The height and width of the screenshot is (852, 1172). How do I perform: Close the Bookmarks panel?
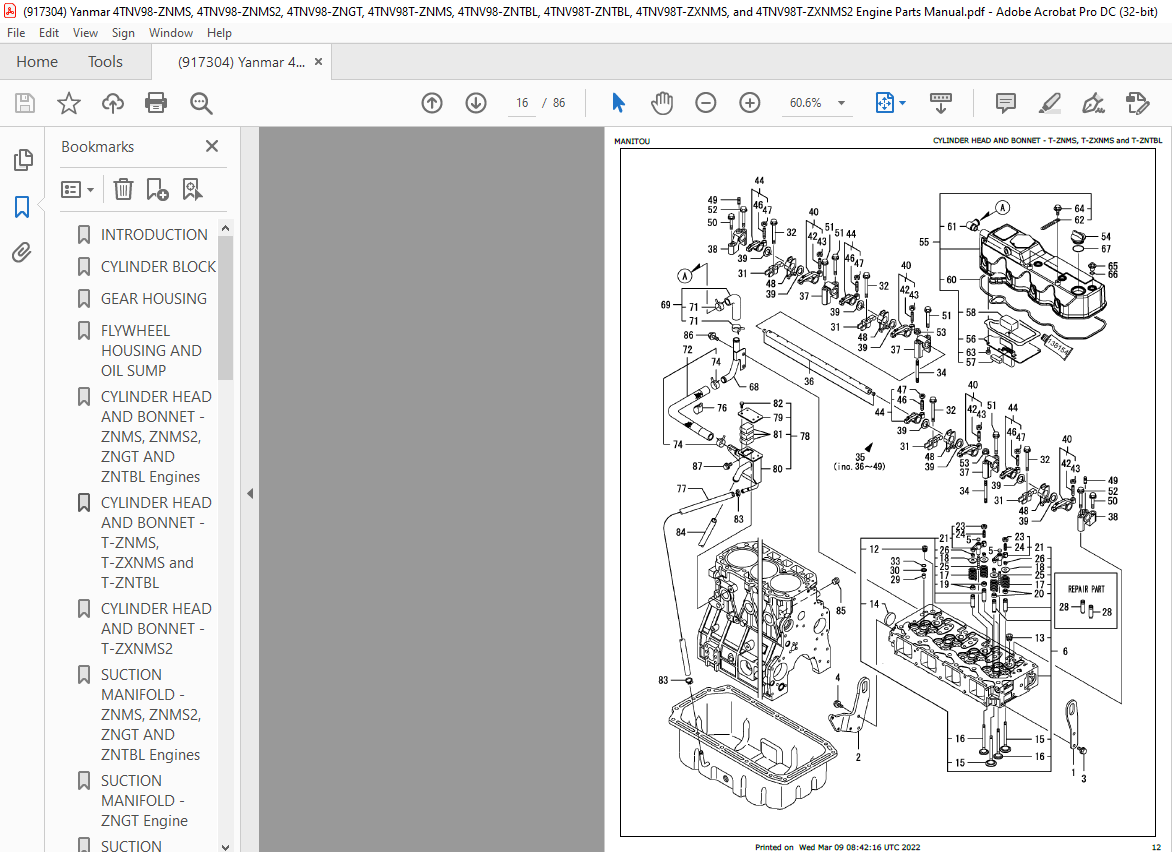(212, 146)
